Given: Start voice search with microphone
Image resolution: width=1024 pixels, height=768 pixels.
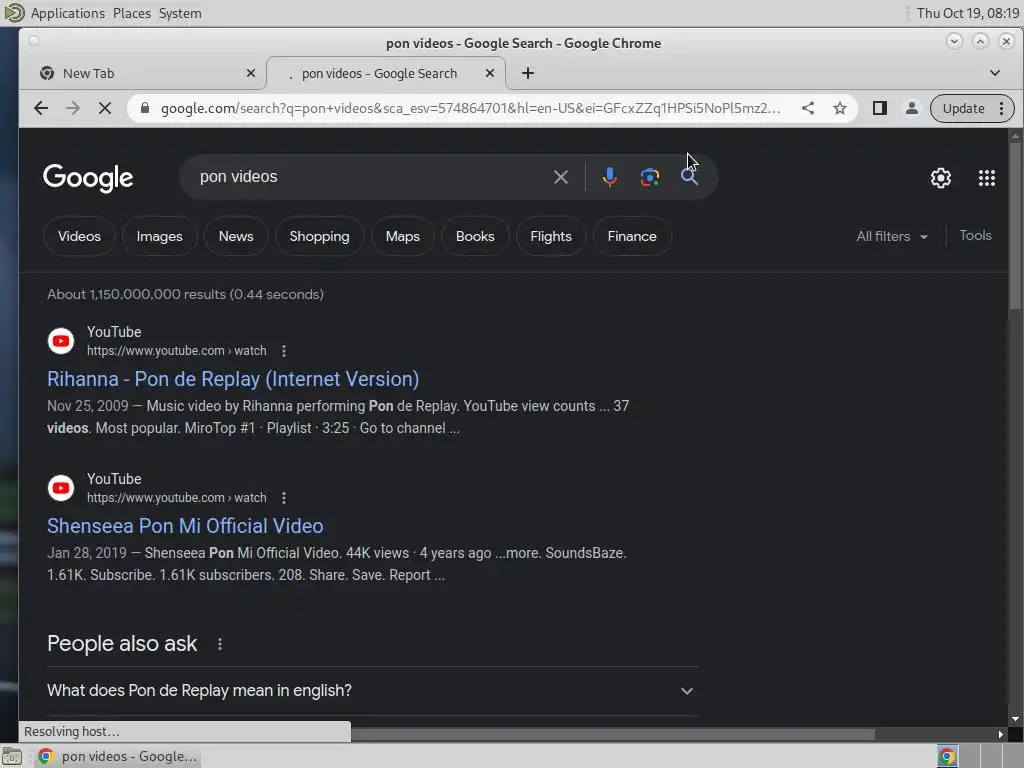Looking at the screenshot, I should pos(609,177).
